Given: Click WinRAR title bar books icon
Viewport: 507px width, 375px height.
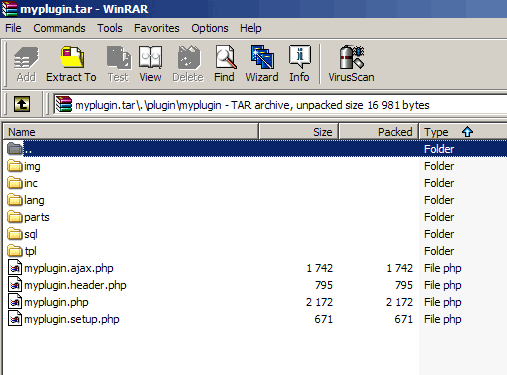Looking at the screenshot, I should click(x=9, y=8).
